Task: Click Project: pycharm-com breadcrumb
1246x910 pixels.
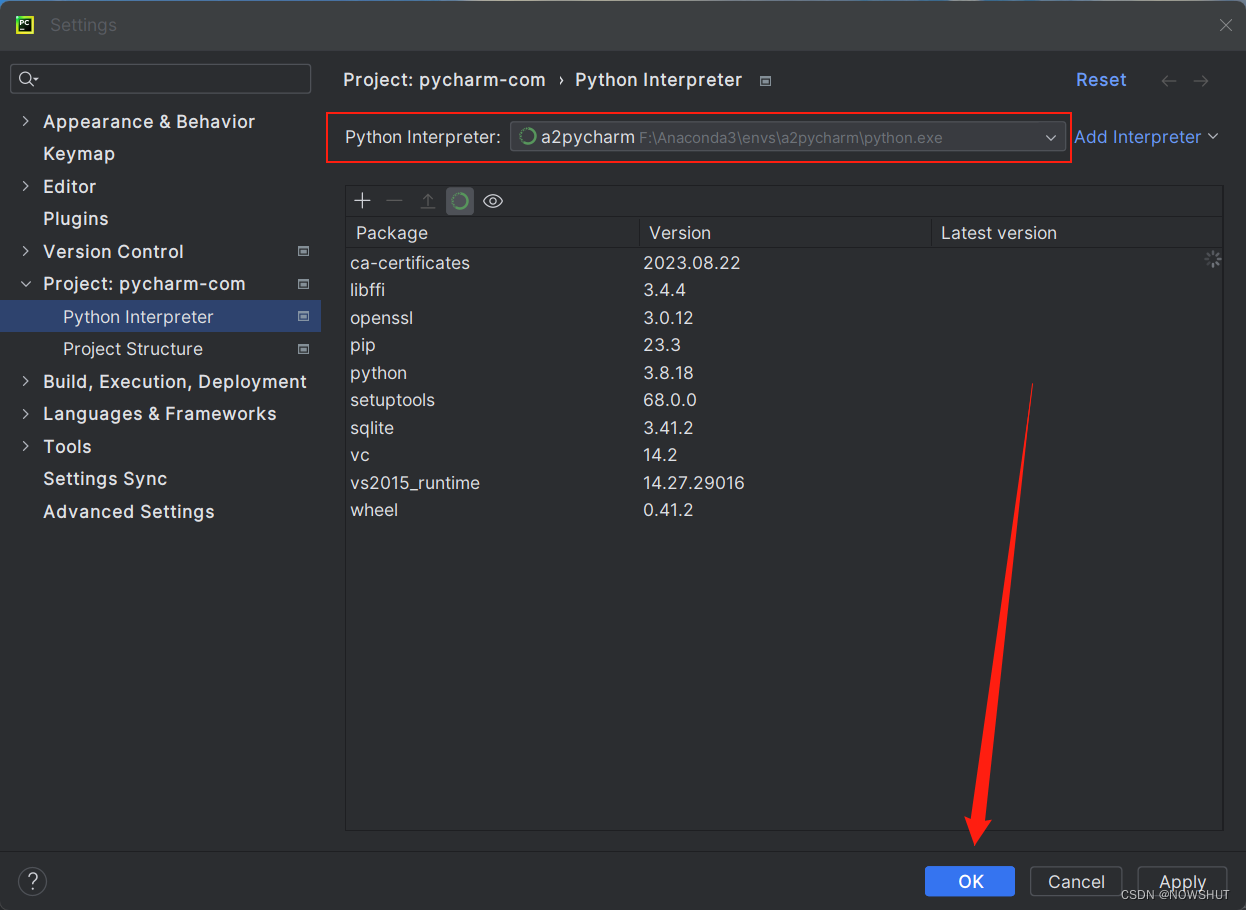Action: [444, 80]
